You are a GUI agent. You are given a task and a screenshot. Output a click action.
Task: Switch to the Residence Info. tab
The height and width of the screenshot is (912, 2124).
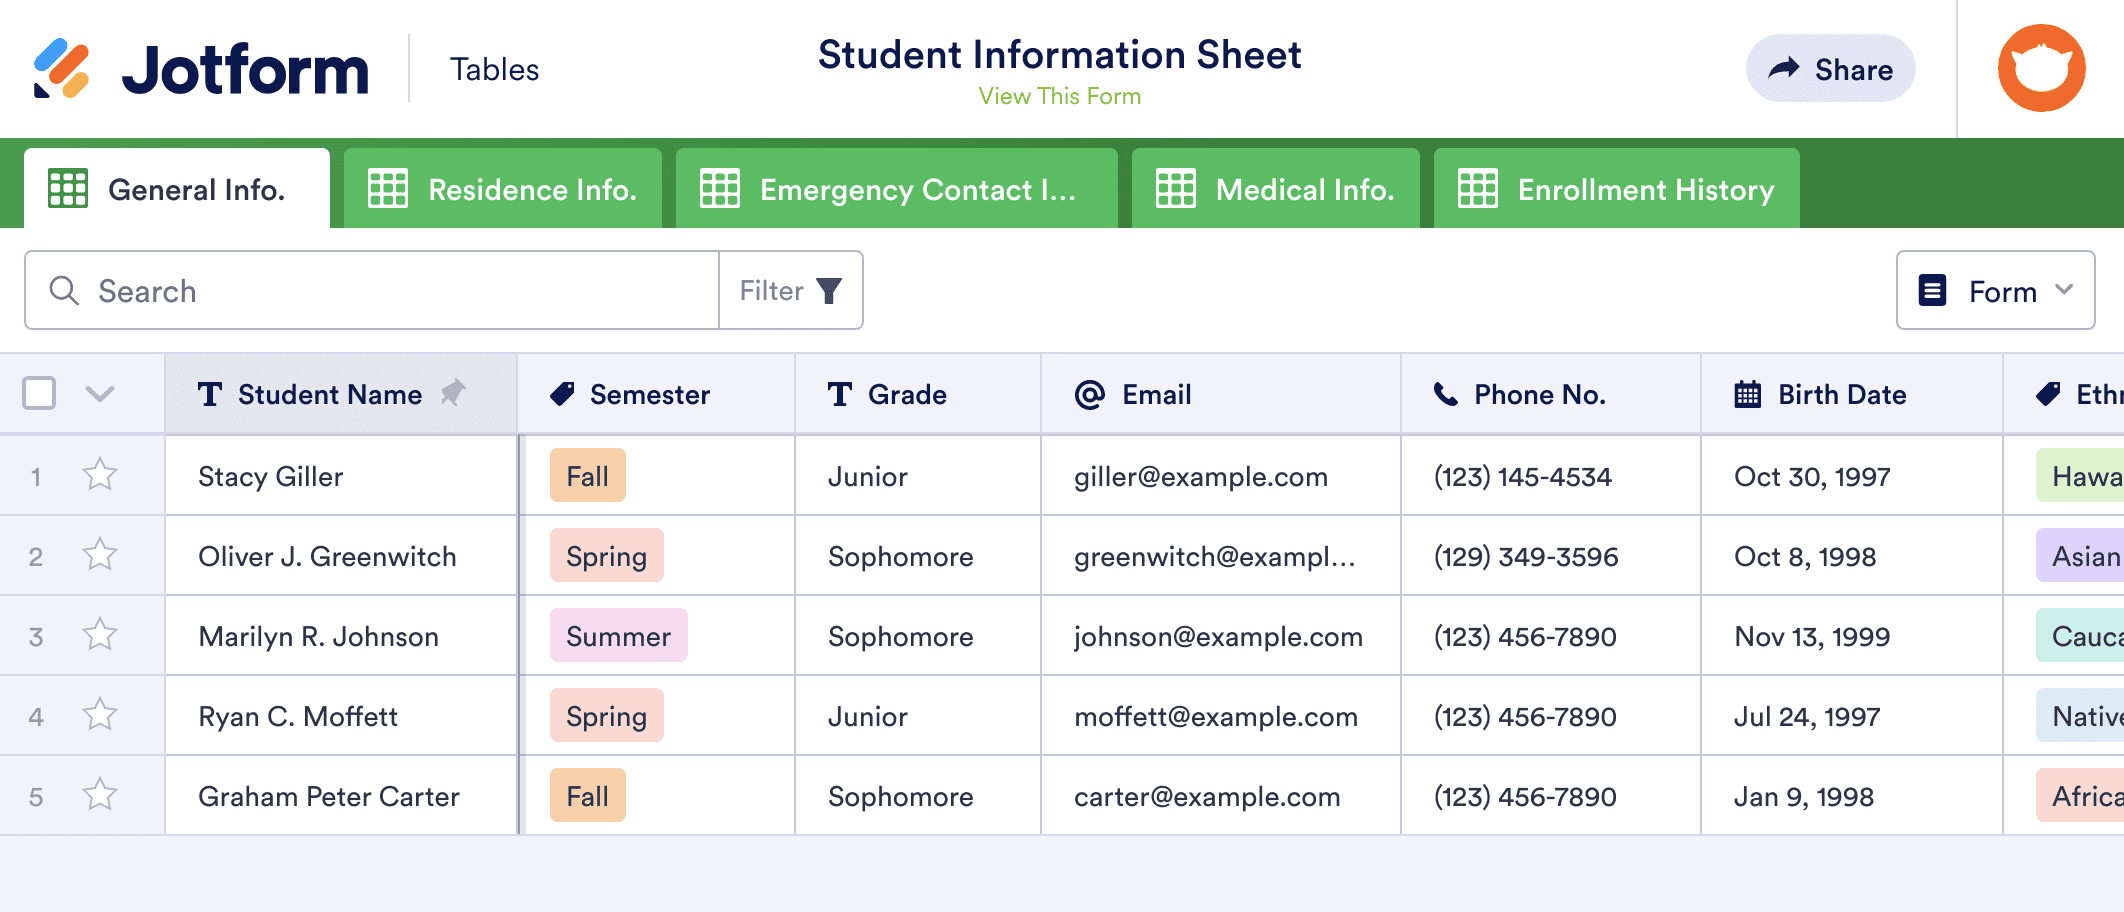[503, 189]
